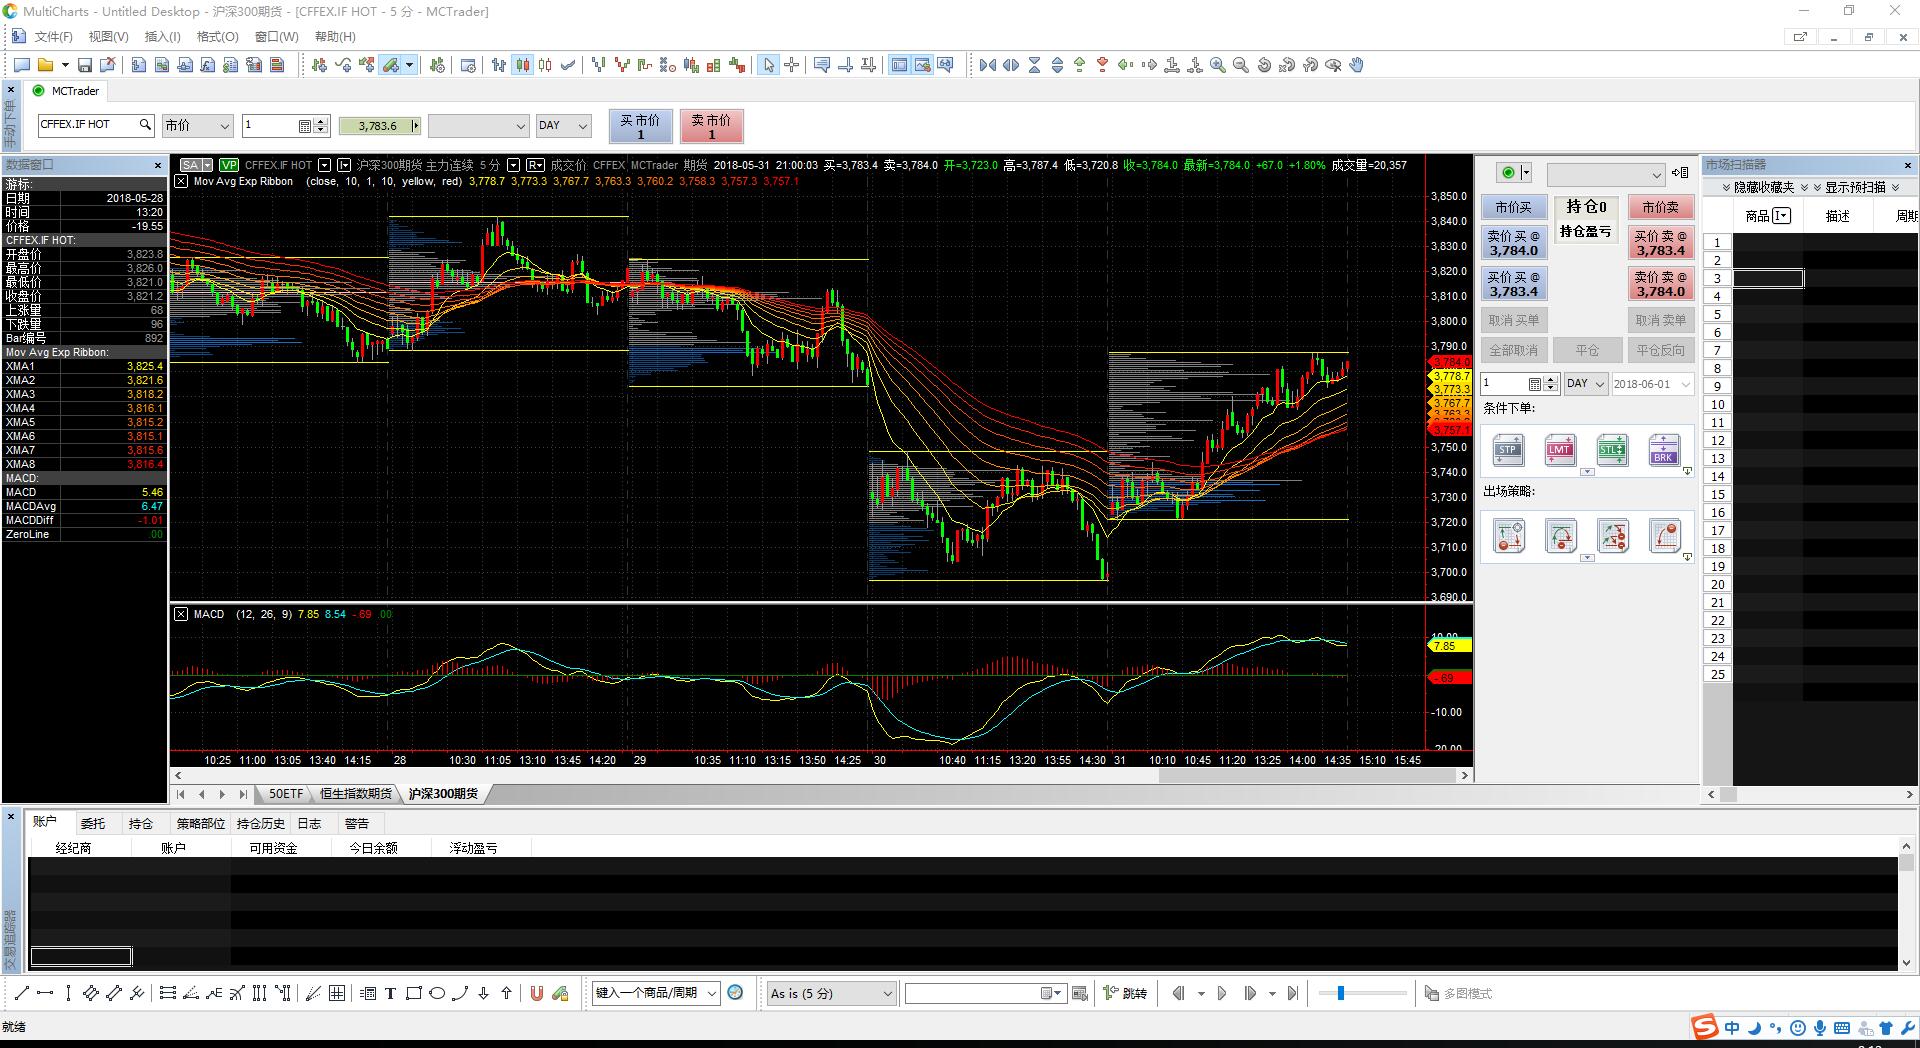
Task: Activate the crosshair cursor tool
Action: tap(791, 65)
